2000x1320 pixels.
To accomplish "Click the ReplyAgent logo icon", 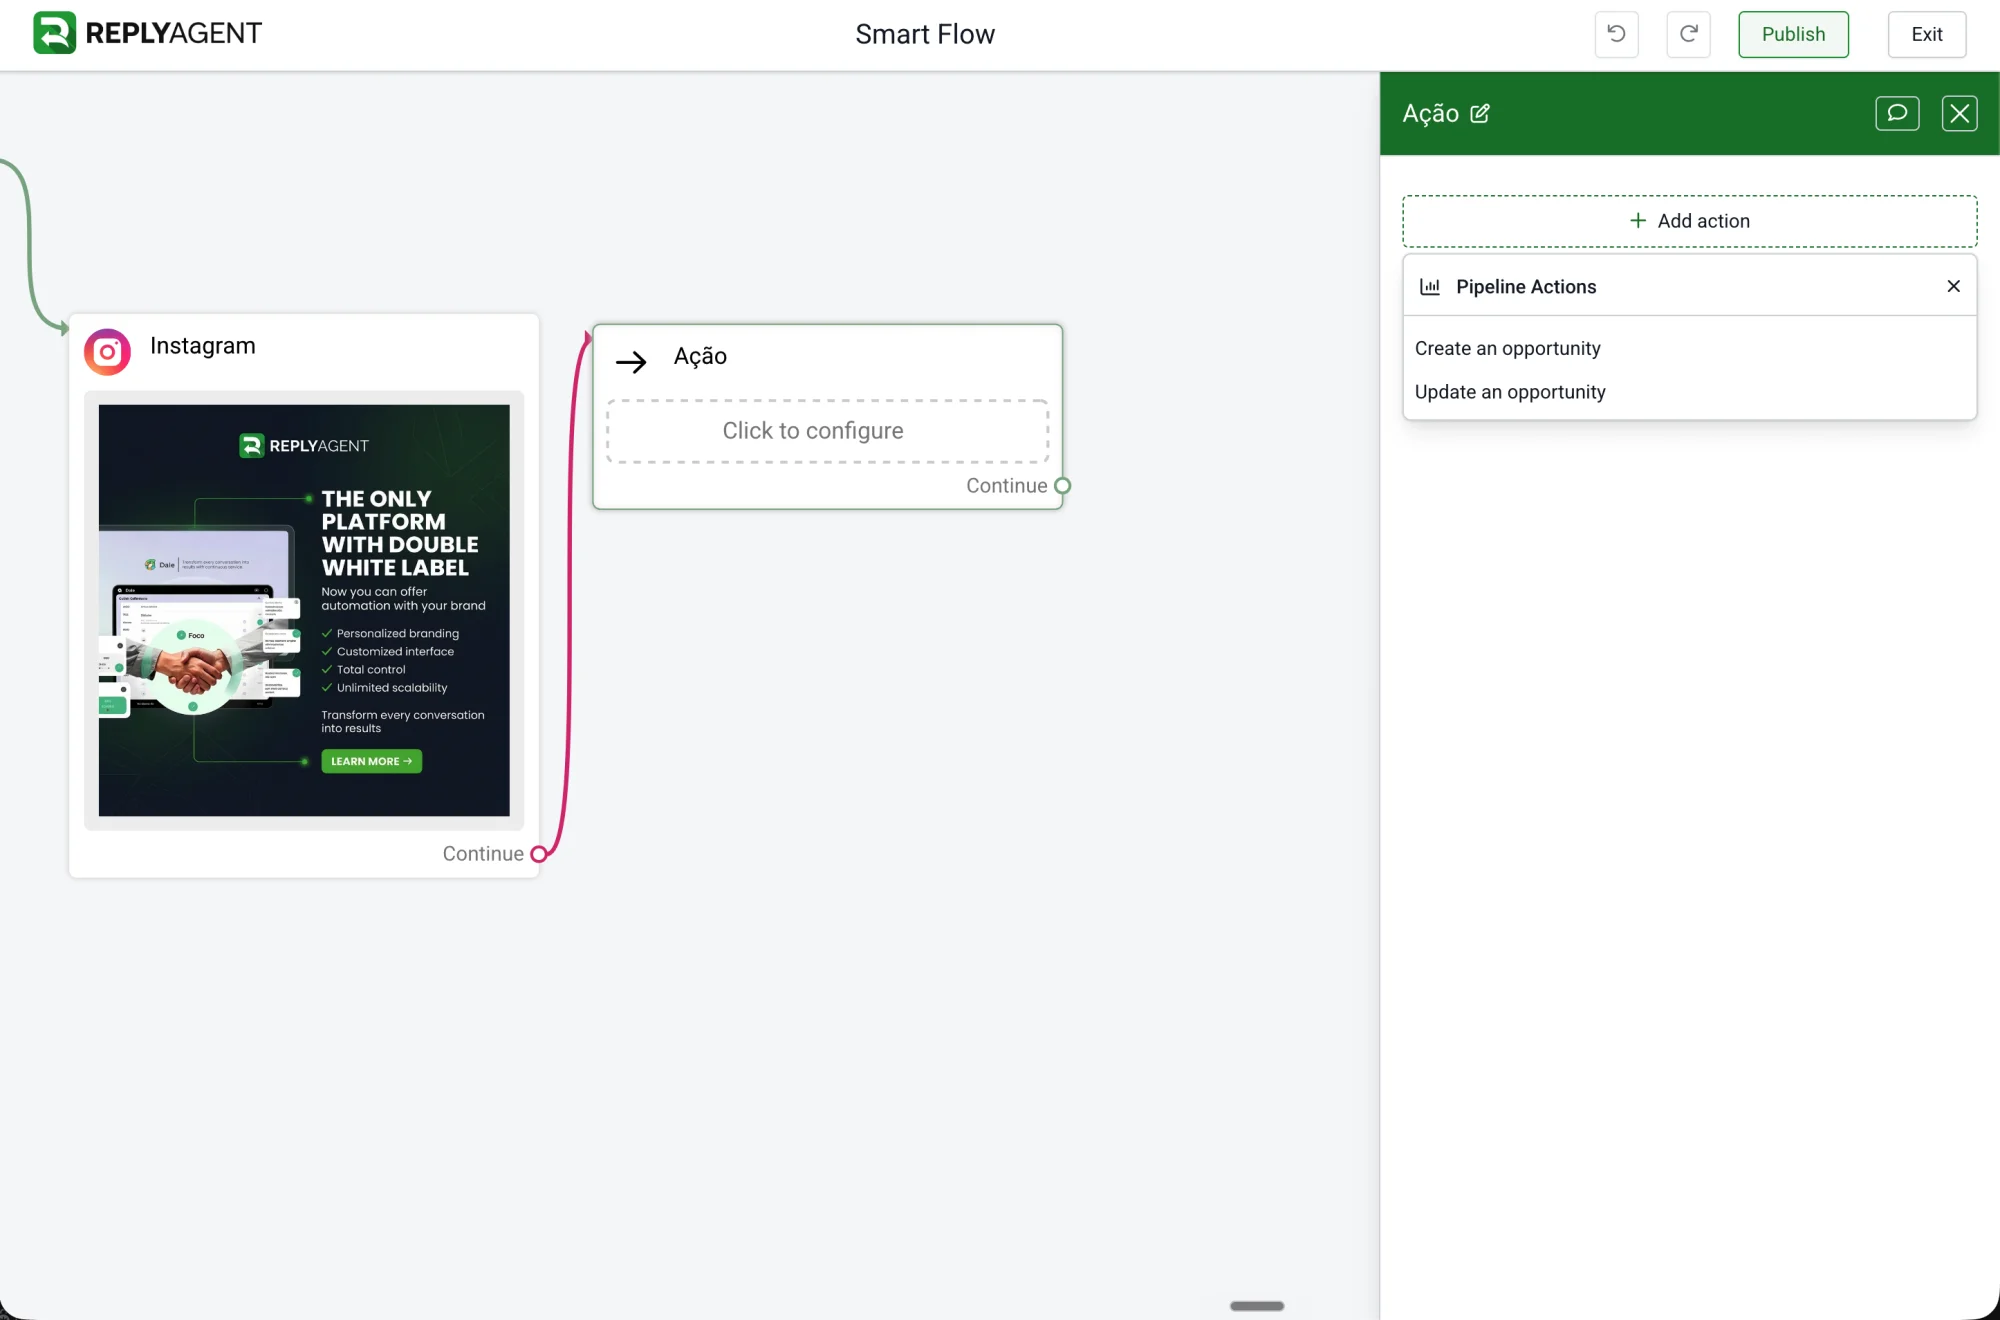I will [54, 33].
